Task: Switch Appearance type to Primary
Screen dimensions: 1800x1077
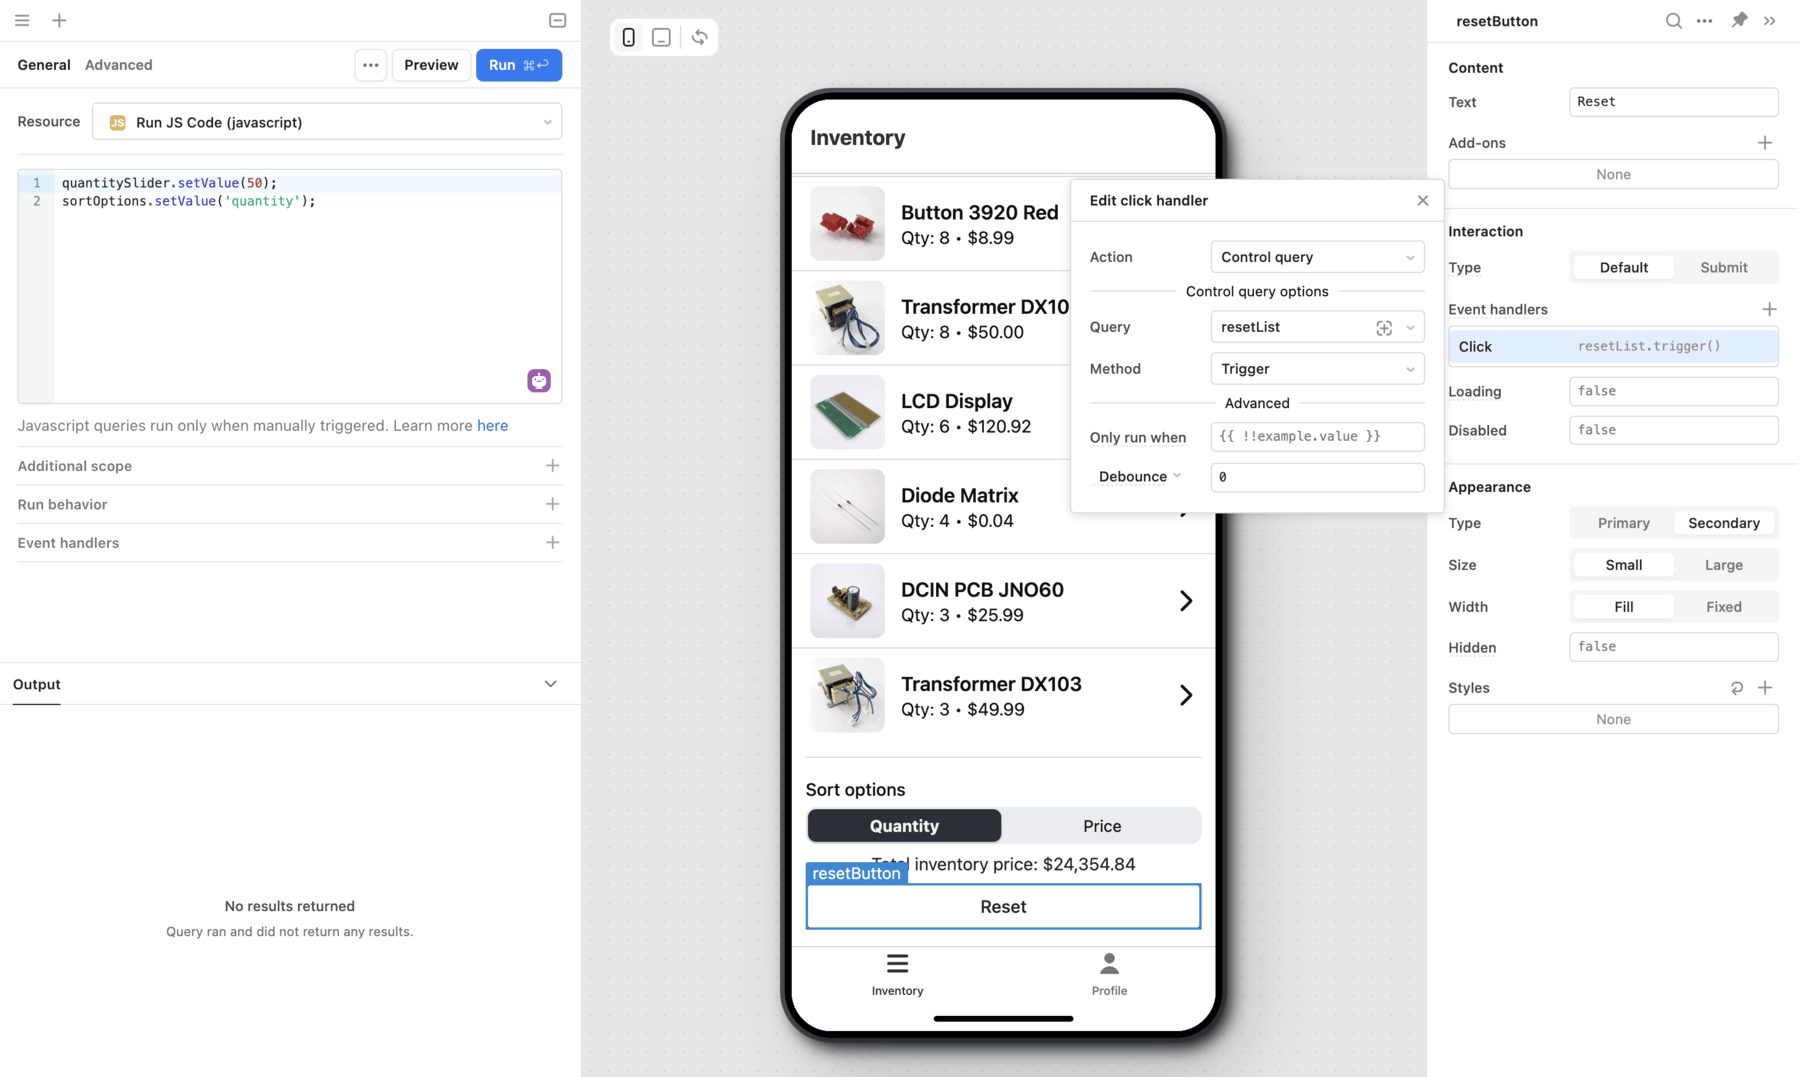Action: 1623,523
